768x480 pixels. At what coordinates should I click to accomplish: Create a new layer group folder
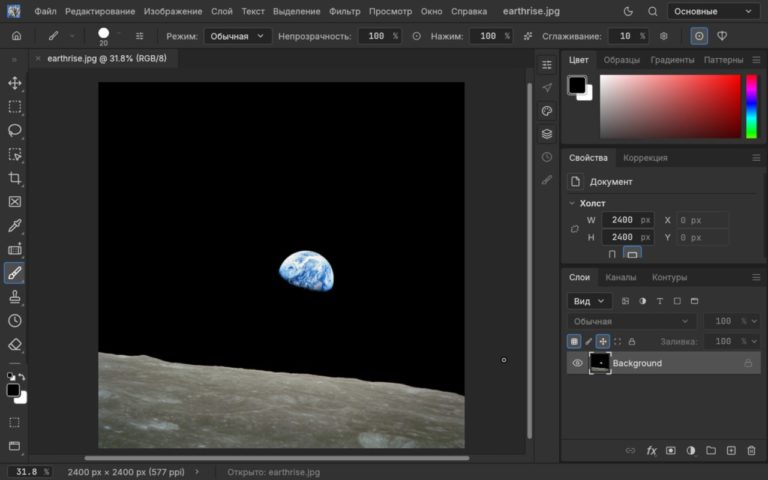tap(711, 451)
